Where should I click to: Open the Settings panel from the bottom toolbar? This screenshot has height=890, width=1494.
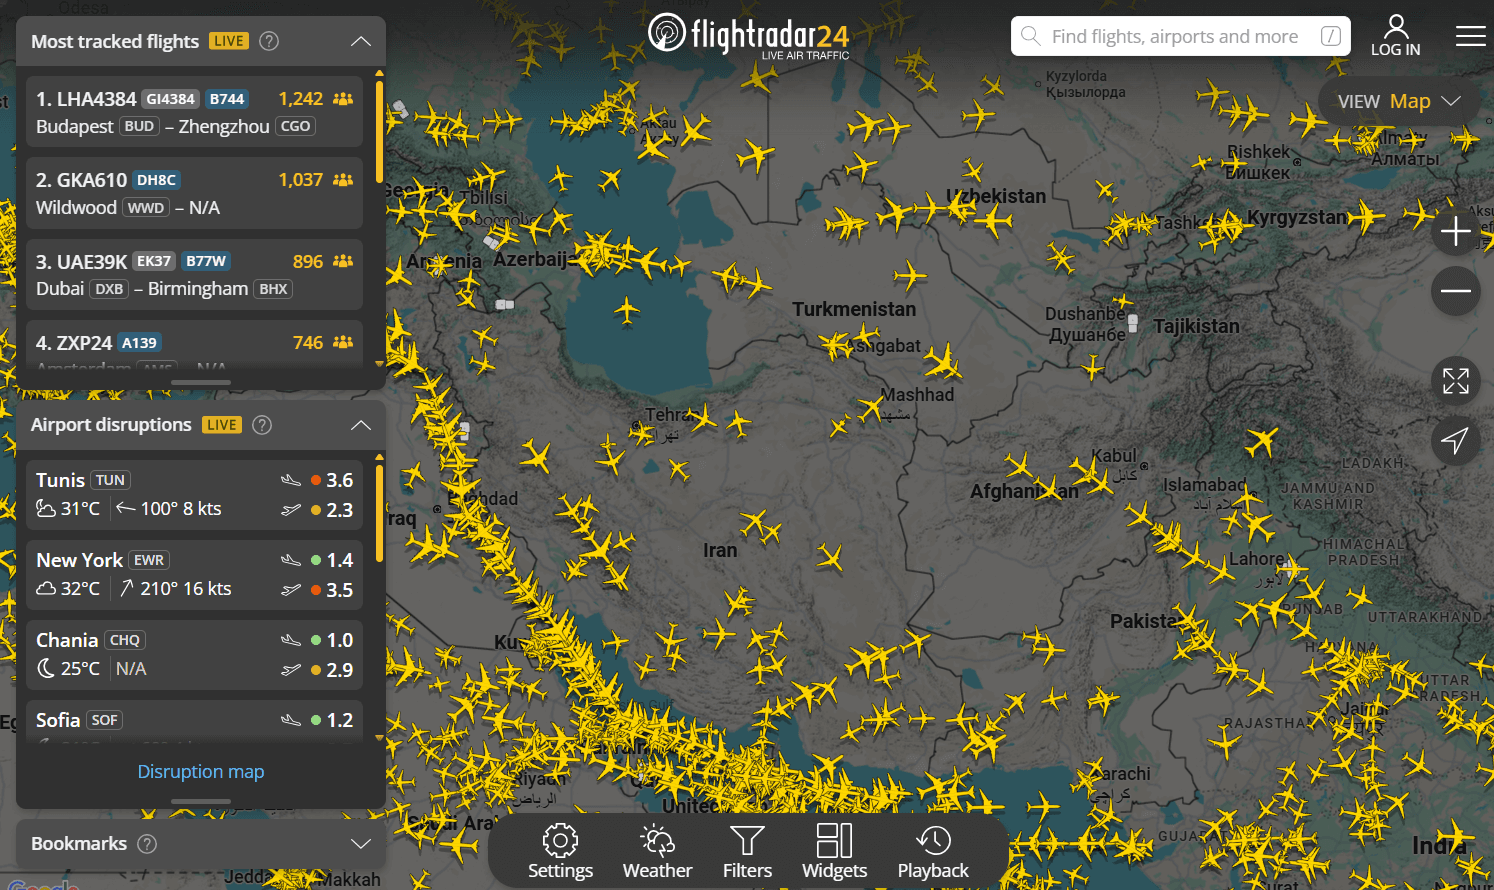(560, 851)
